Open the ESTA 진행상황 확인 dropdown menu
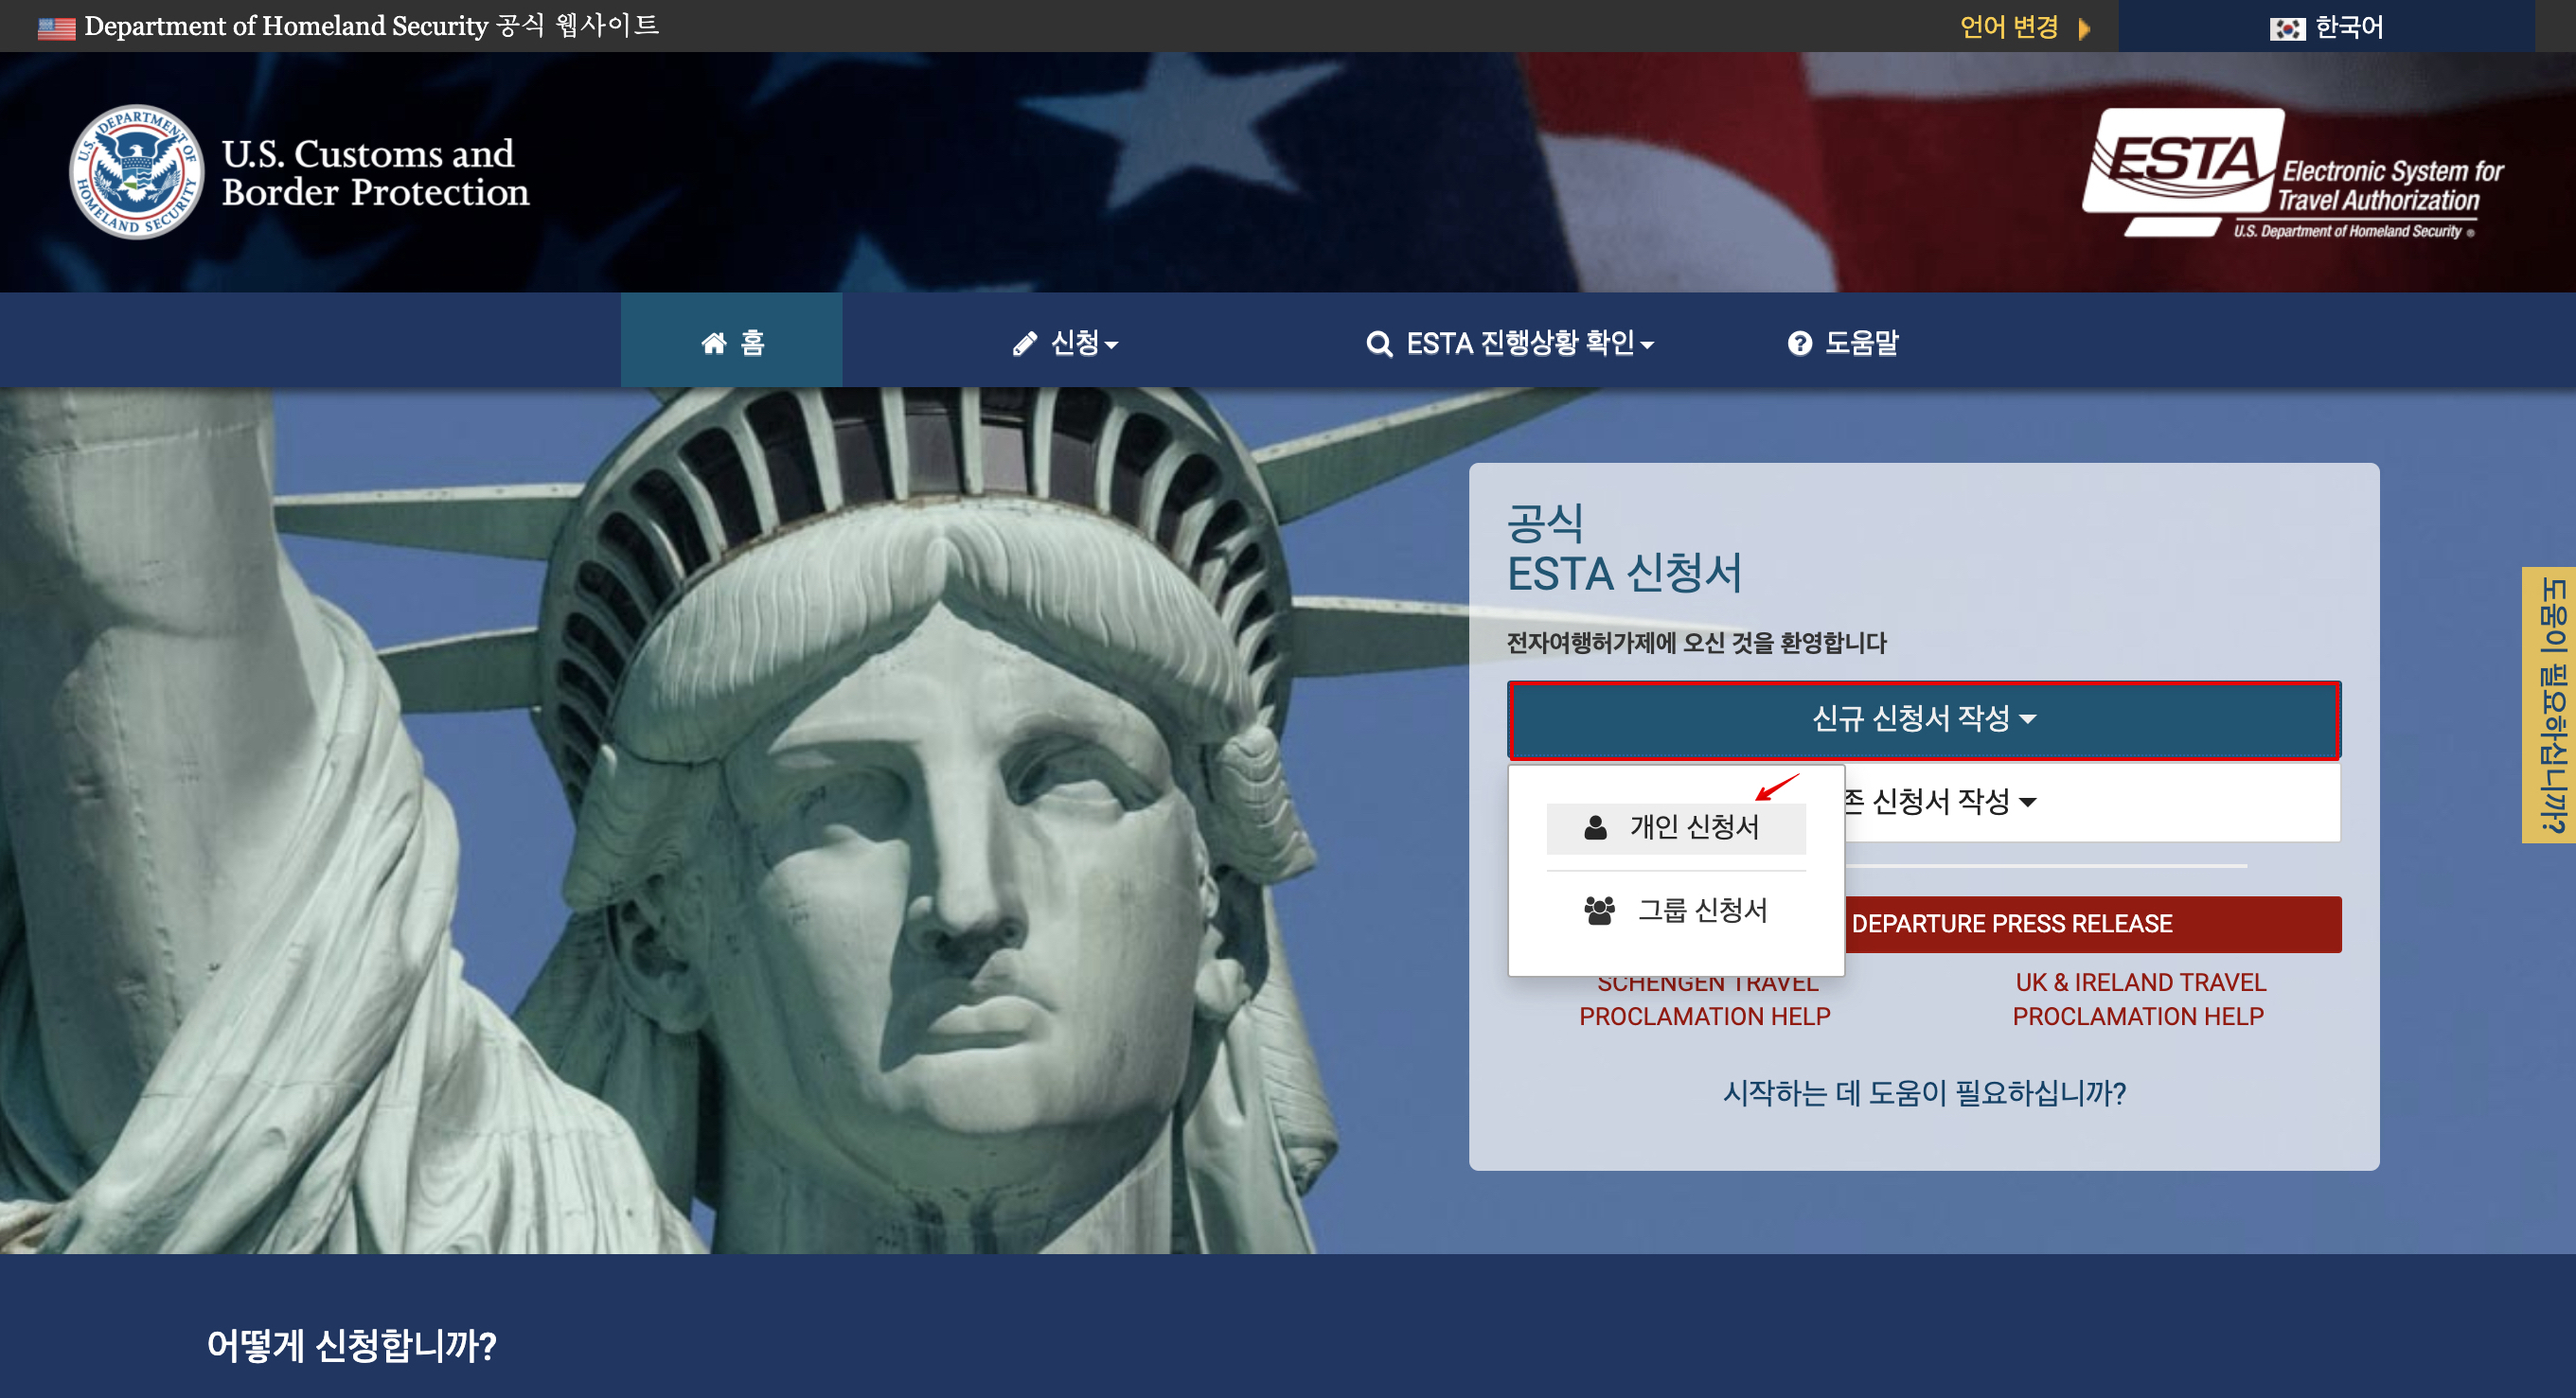Screen dimensions: 2576x1398 pos(1510,343)
